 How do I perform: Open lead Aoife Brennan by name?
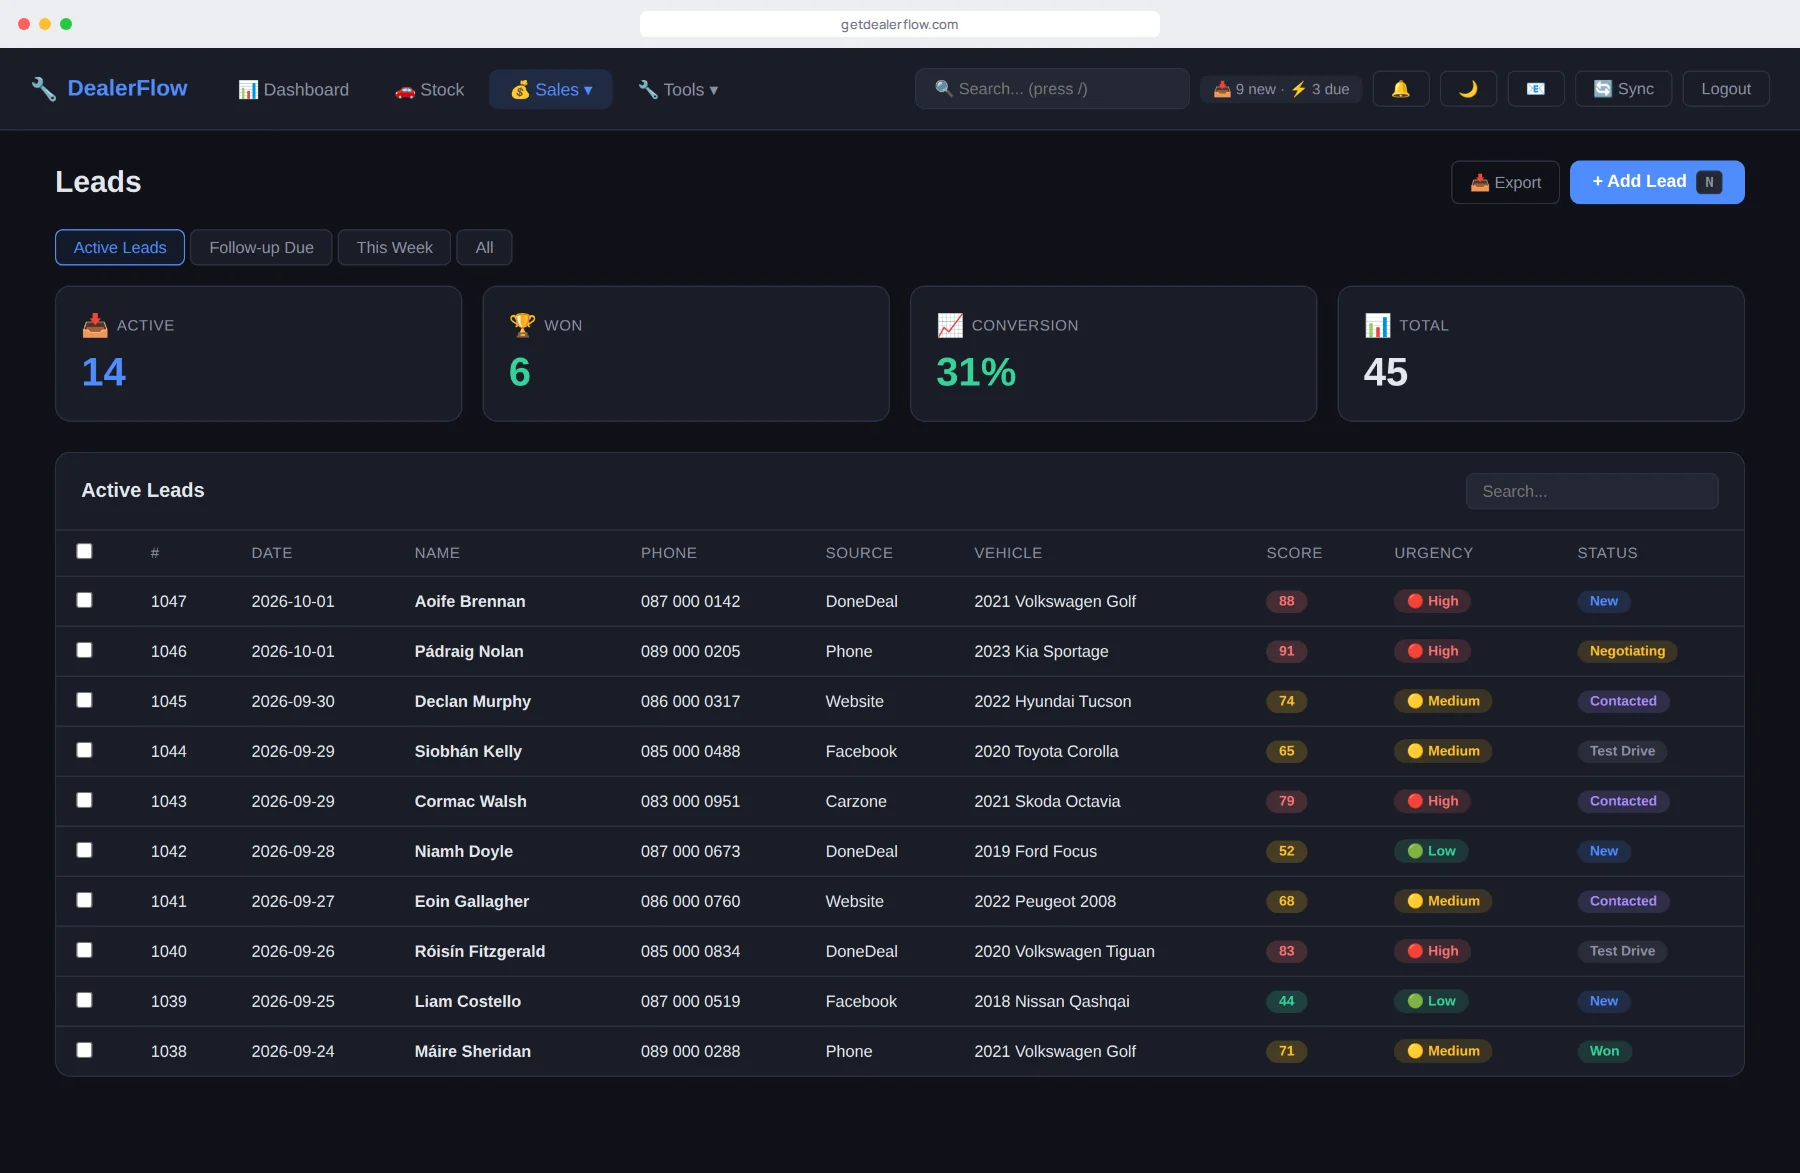(x=470, y=601)
